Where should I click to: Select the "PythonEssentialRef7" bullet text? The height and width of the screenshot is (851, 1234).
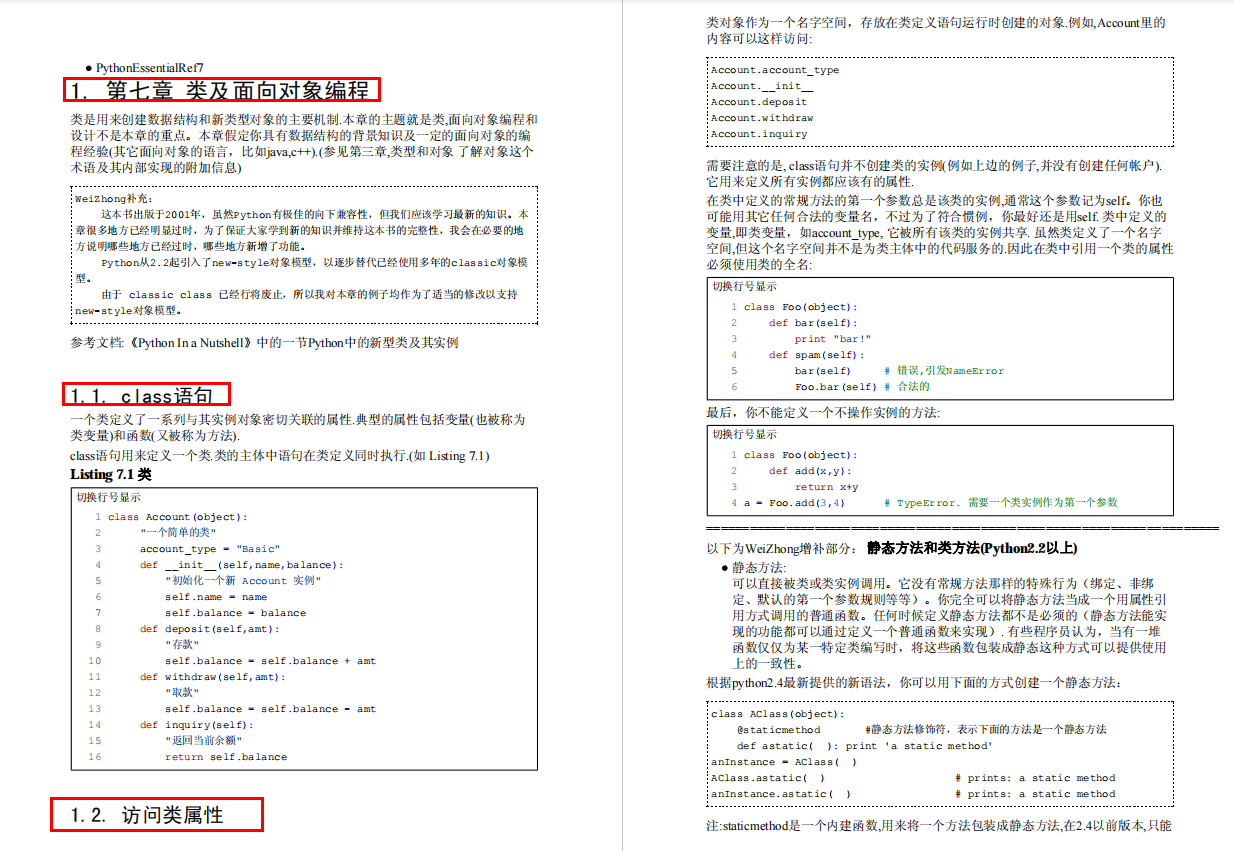(x=150, y=67)
